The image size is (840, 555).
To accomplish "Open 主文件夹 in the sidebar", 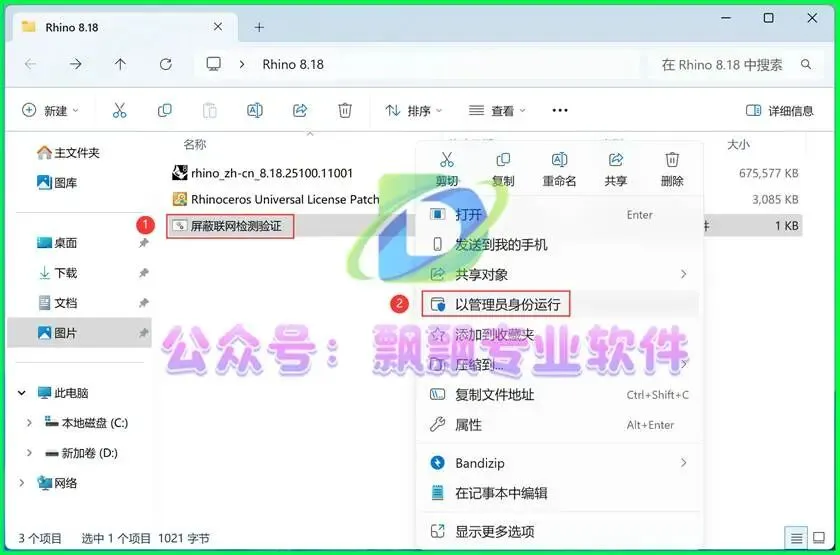I will pyautogui.click(x=68, y=153).
